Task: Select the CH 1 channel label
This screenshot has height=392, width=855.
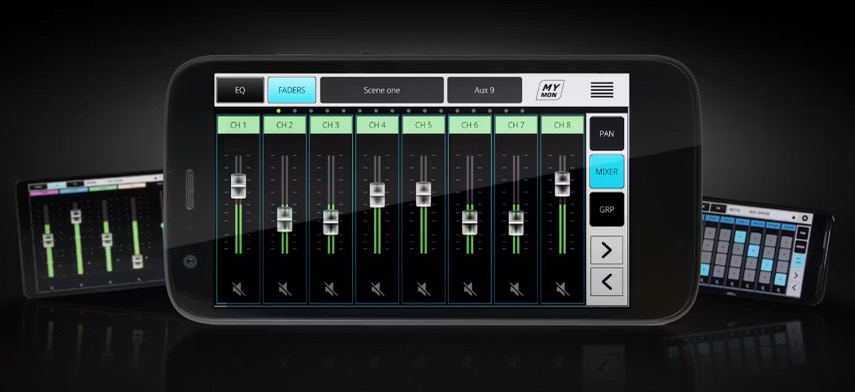Action: (238, 125)
